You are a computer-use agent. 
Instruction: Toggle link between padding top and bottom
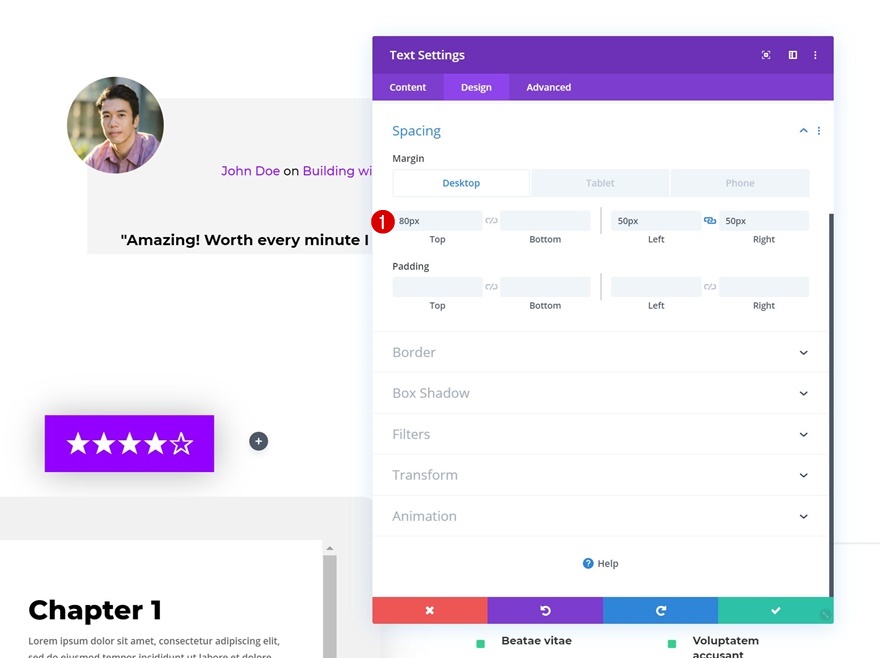coord(491,287)
